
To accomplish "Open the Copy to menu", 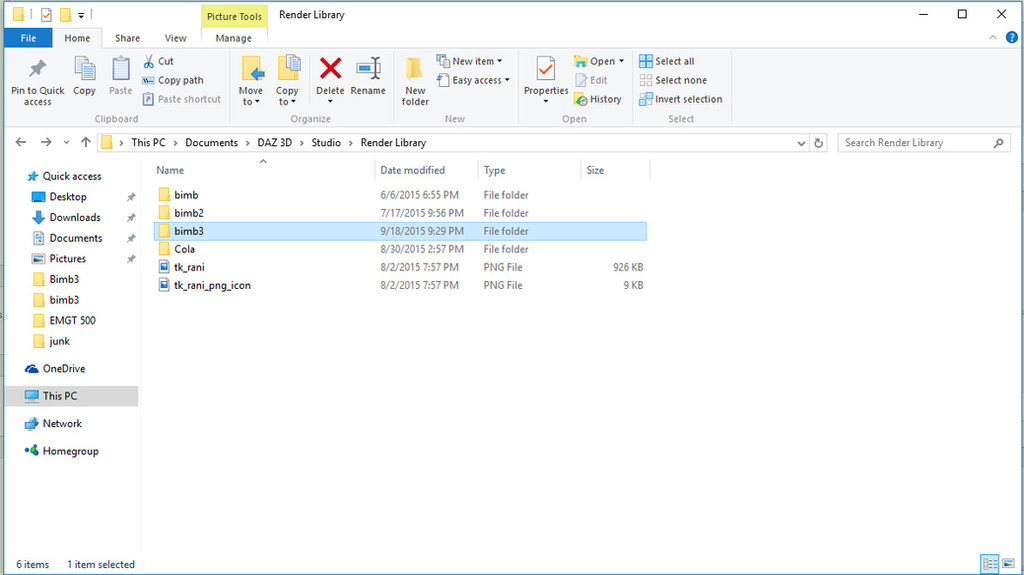I will click(x=287, y=81).
